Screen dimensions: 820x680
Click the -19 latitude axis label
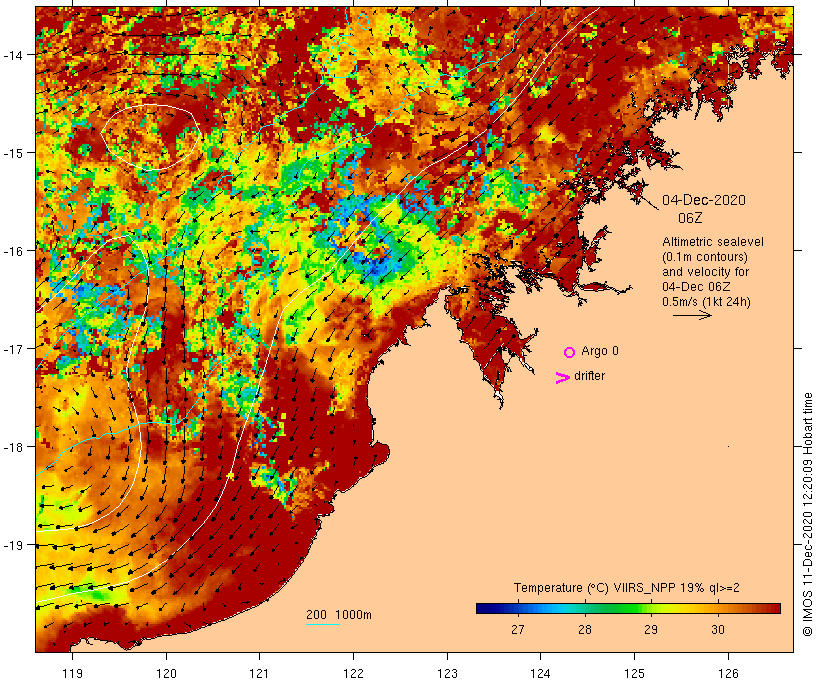[x=12, y=545]
